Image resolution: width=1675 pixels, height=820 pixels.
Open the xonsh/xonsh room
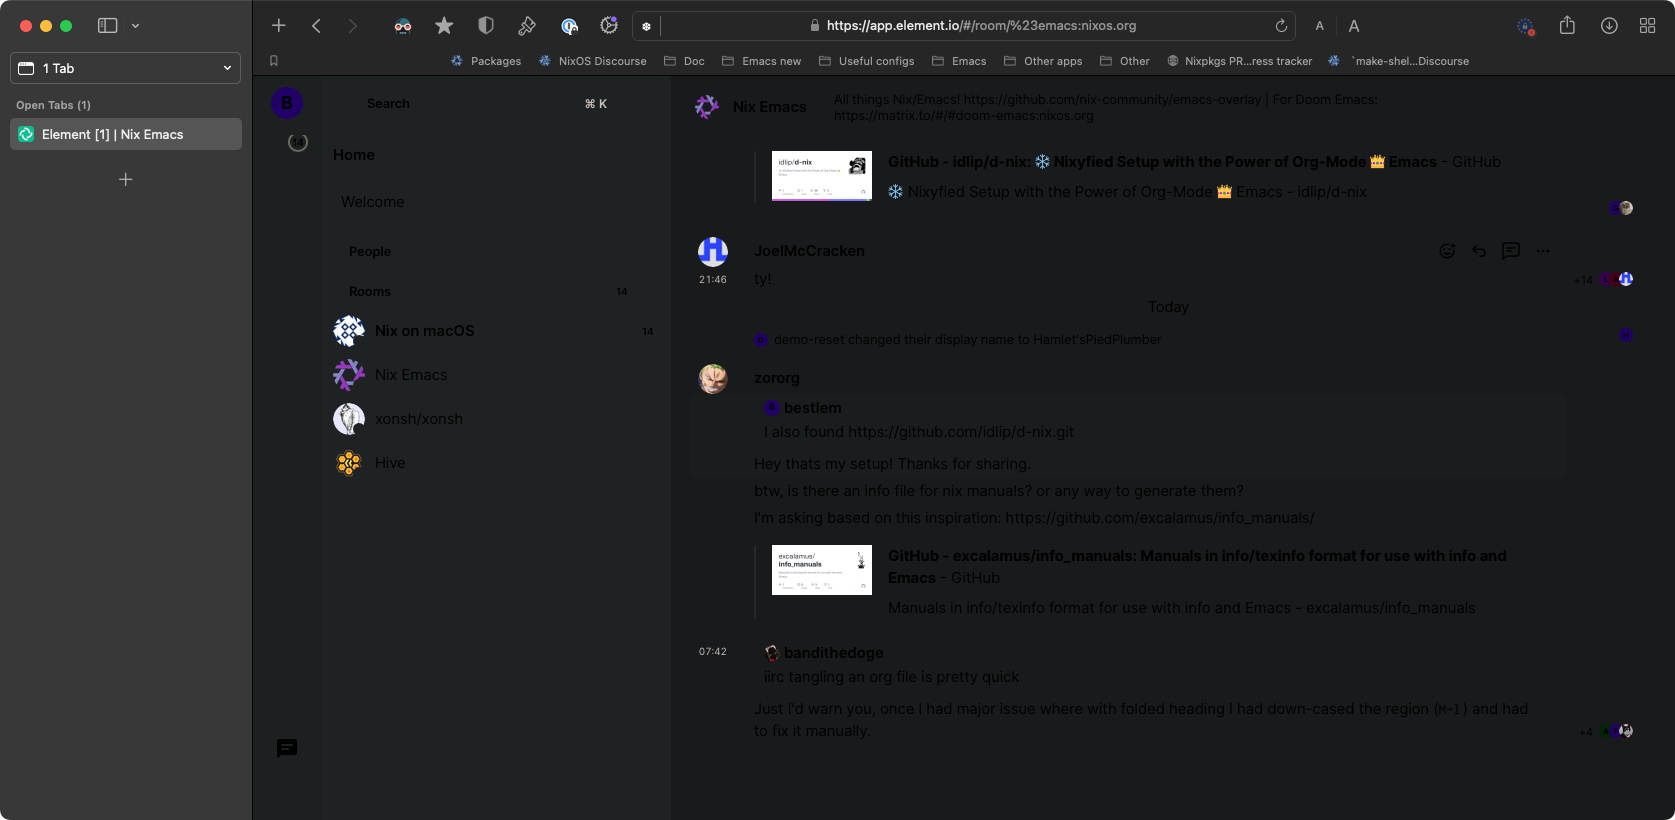coord(494,419)
